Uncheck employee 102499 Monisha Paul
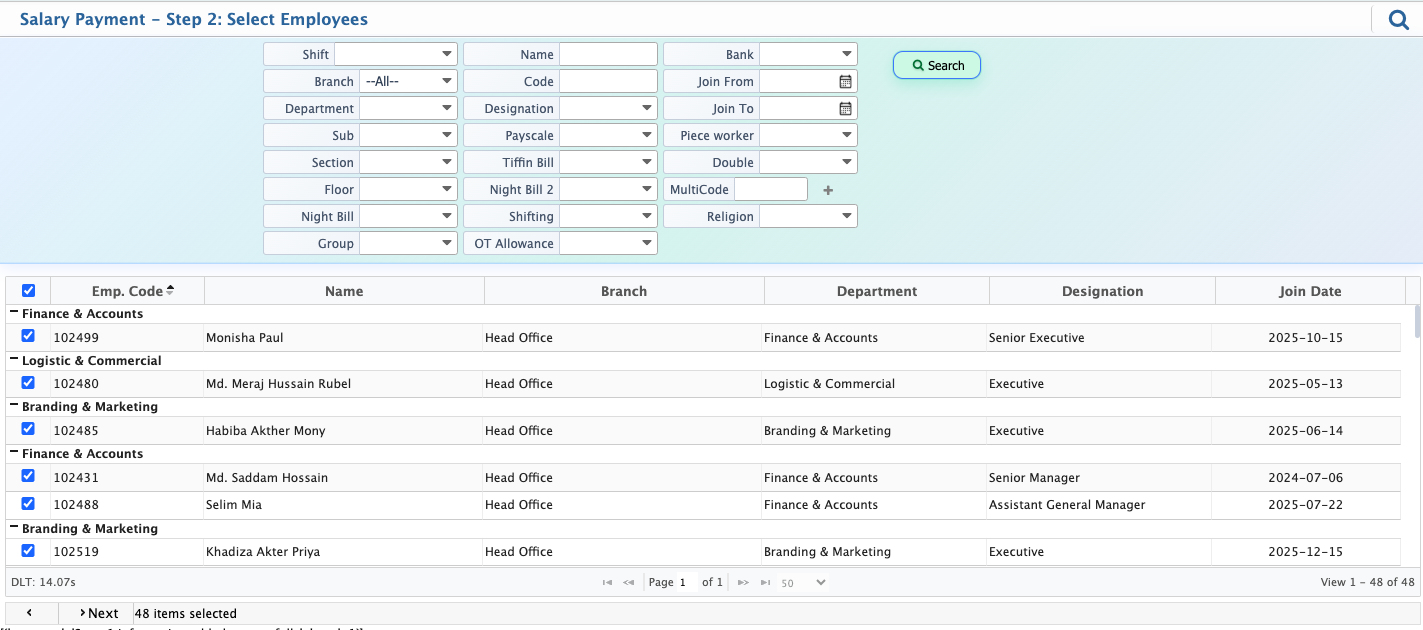1423x630 pixels. click(28, 336)
